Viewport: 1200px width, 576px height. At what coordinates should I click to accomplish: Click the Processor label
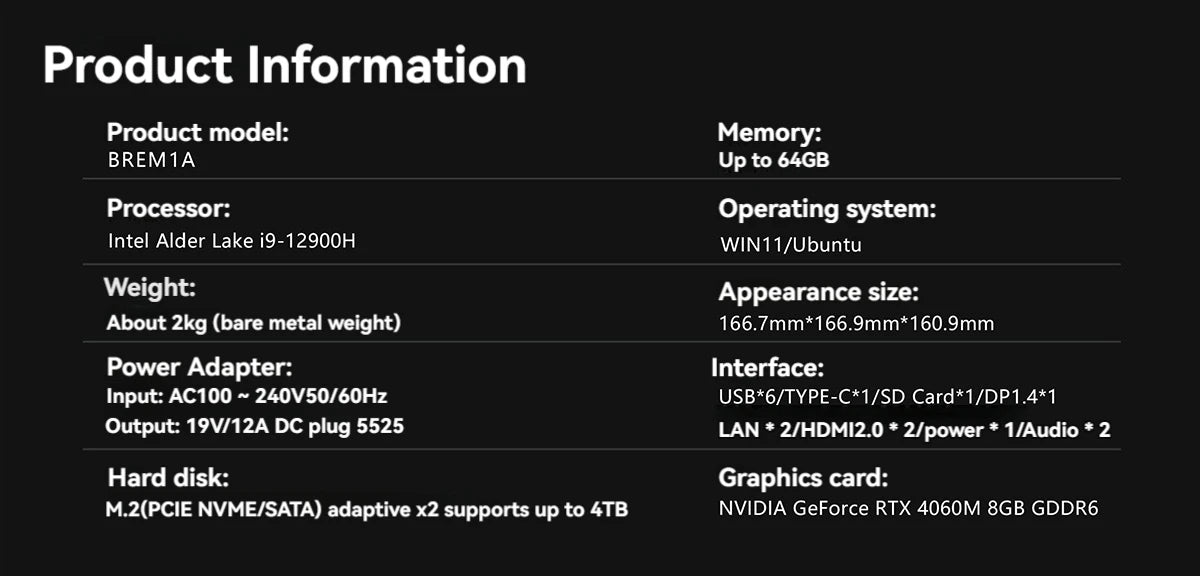(168, 209)
